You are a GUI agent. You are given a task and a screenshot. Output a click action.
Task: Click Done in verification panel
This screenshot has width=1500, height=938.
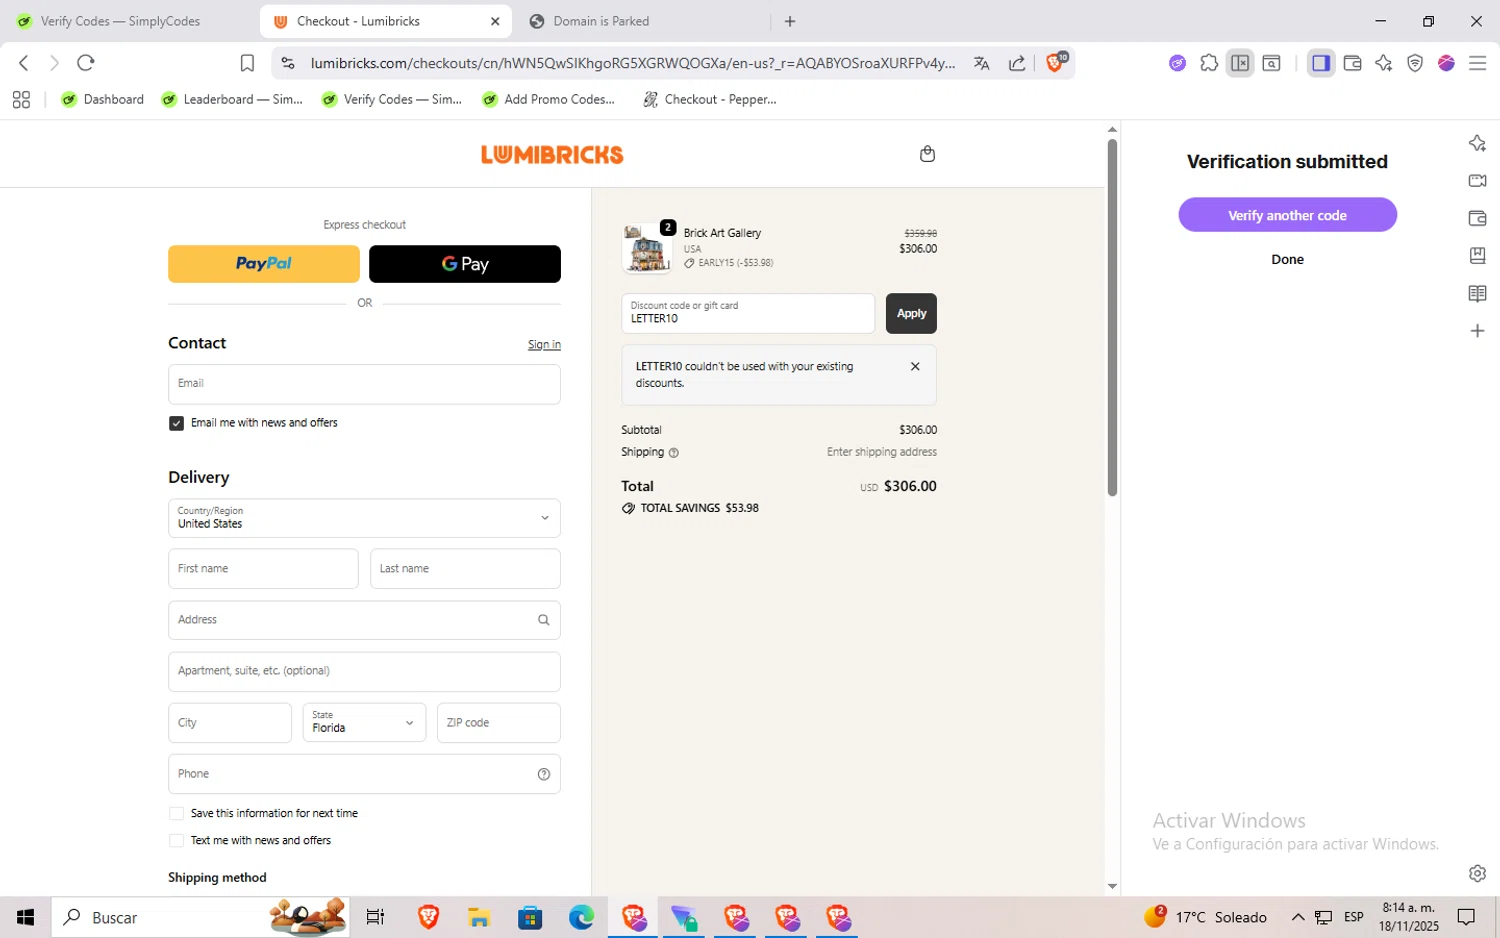coord(1287,259)
